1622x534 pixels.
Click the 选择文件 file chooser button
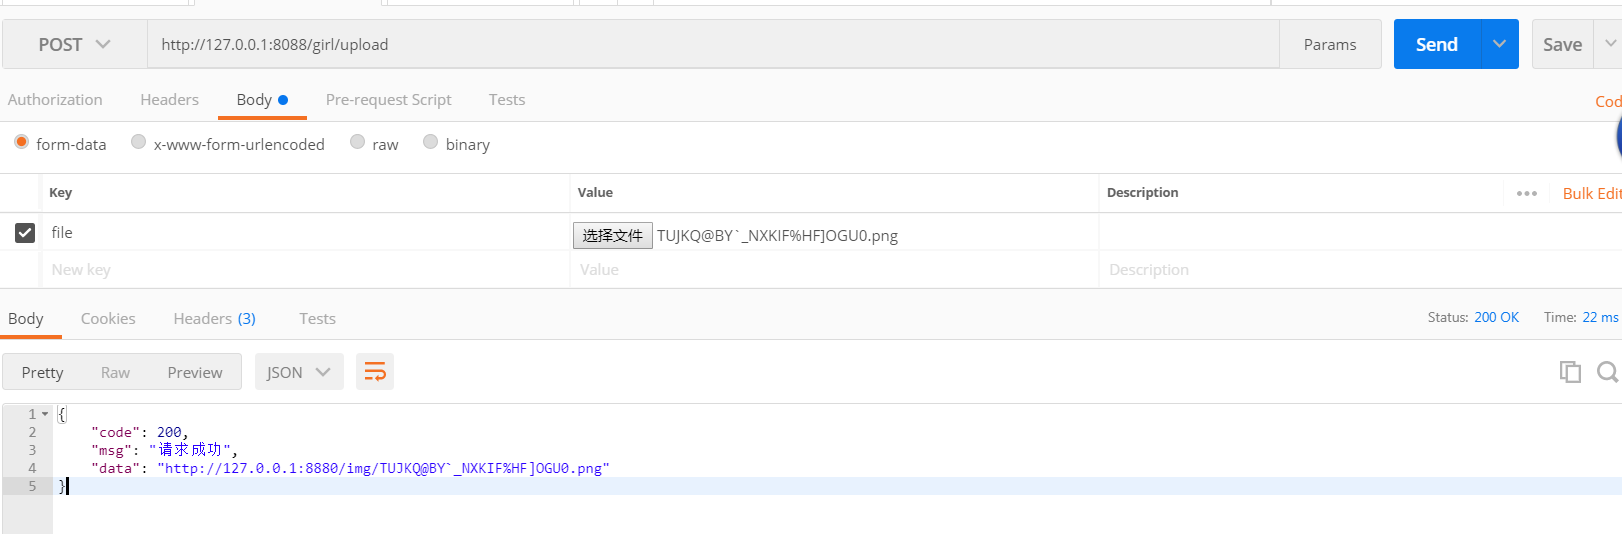pyautogui.click(x=613, y=235)
